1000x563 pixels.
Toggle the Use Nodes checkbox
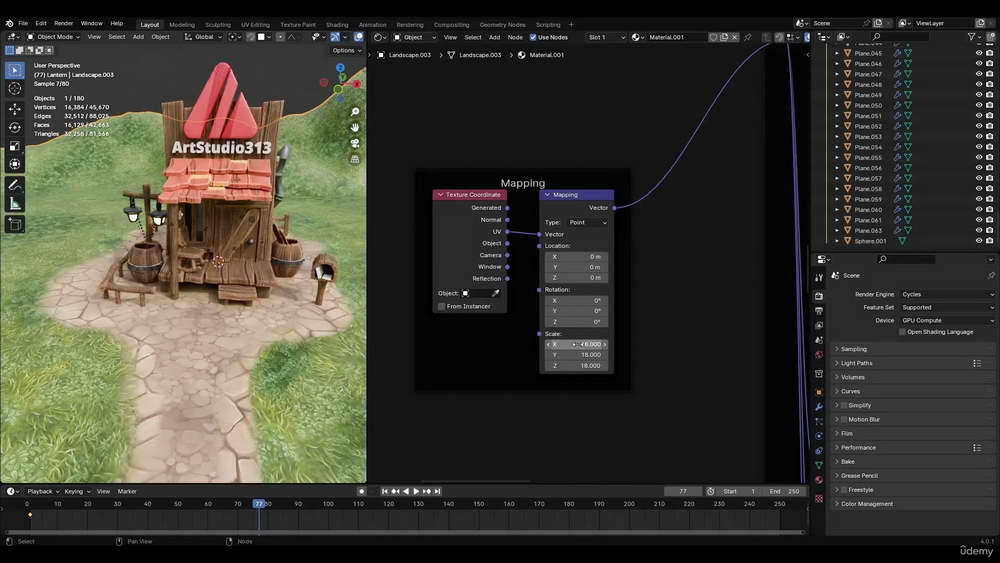(533, 37)
